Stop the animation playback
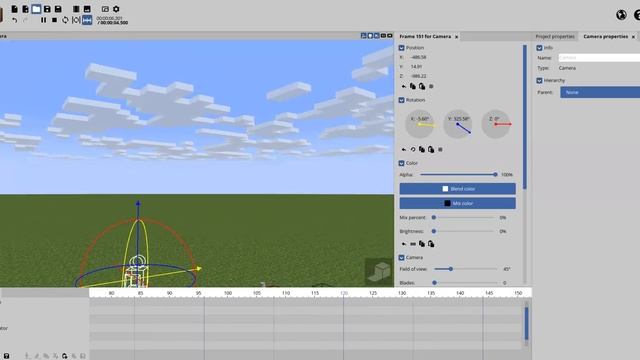This screenshot has height=360, width=640. click(x=54, y=20)
